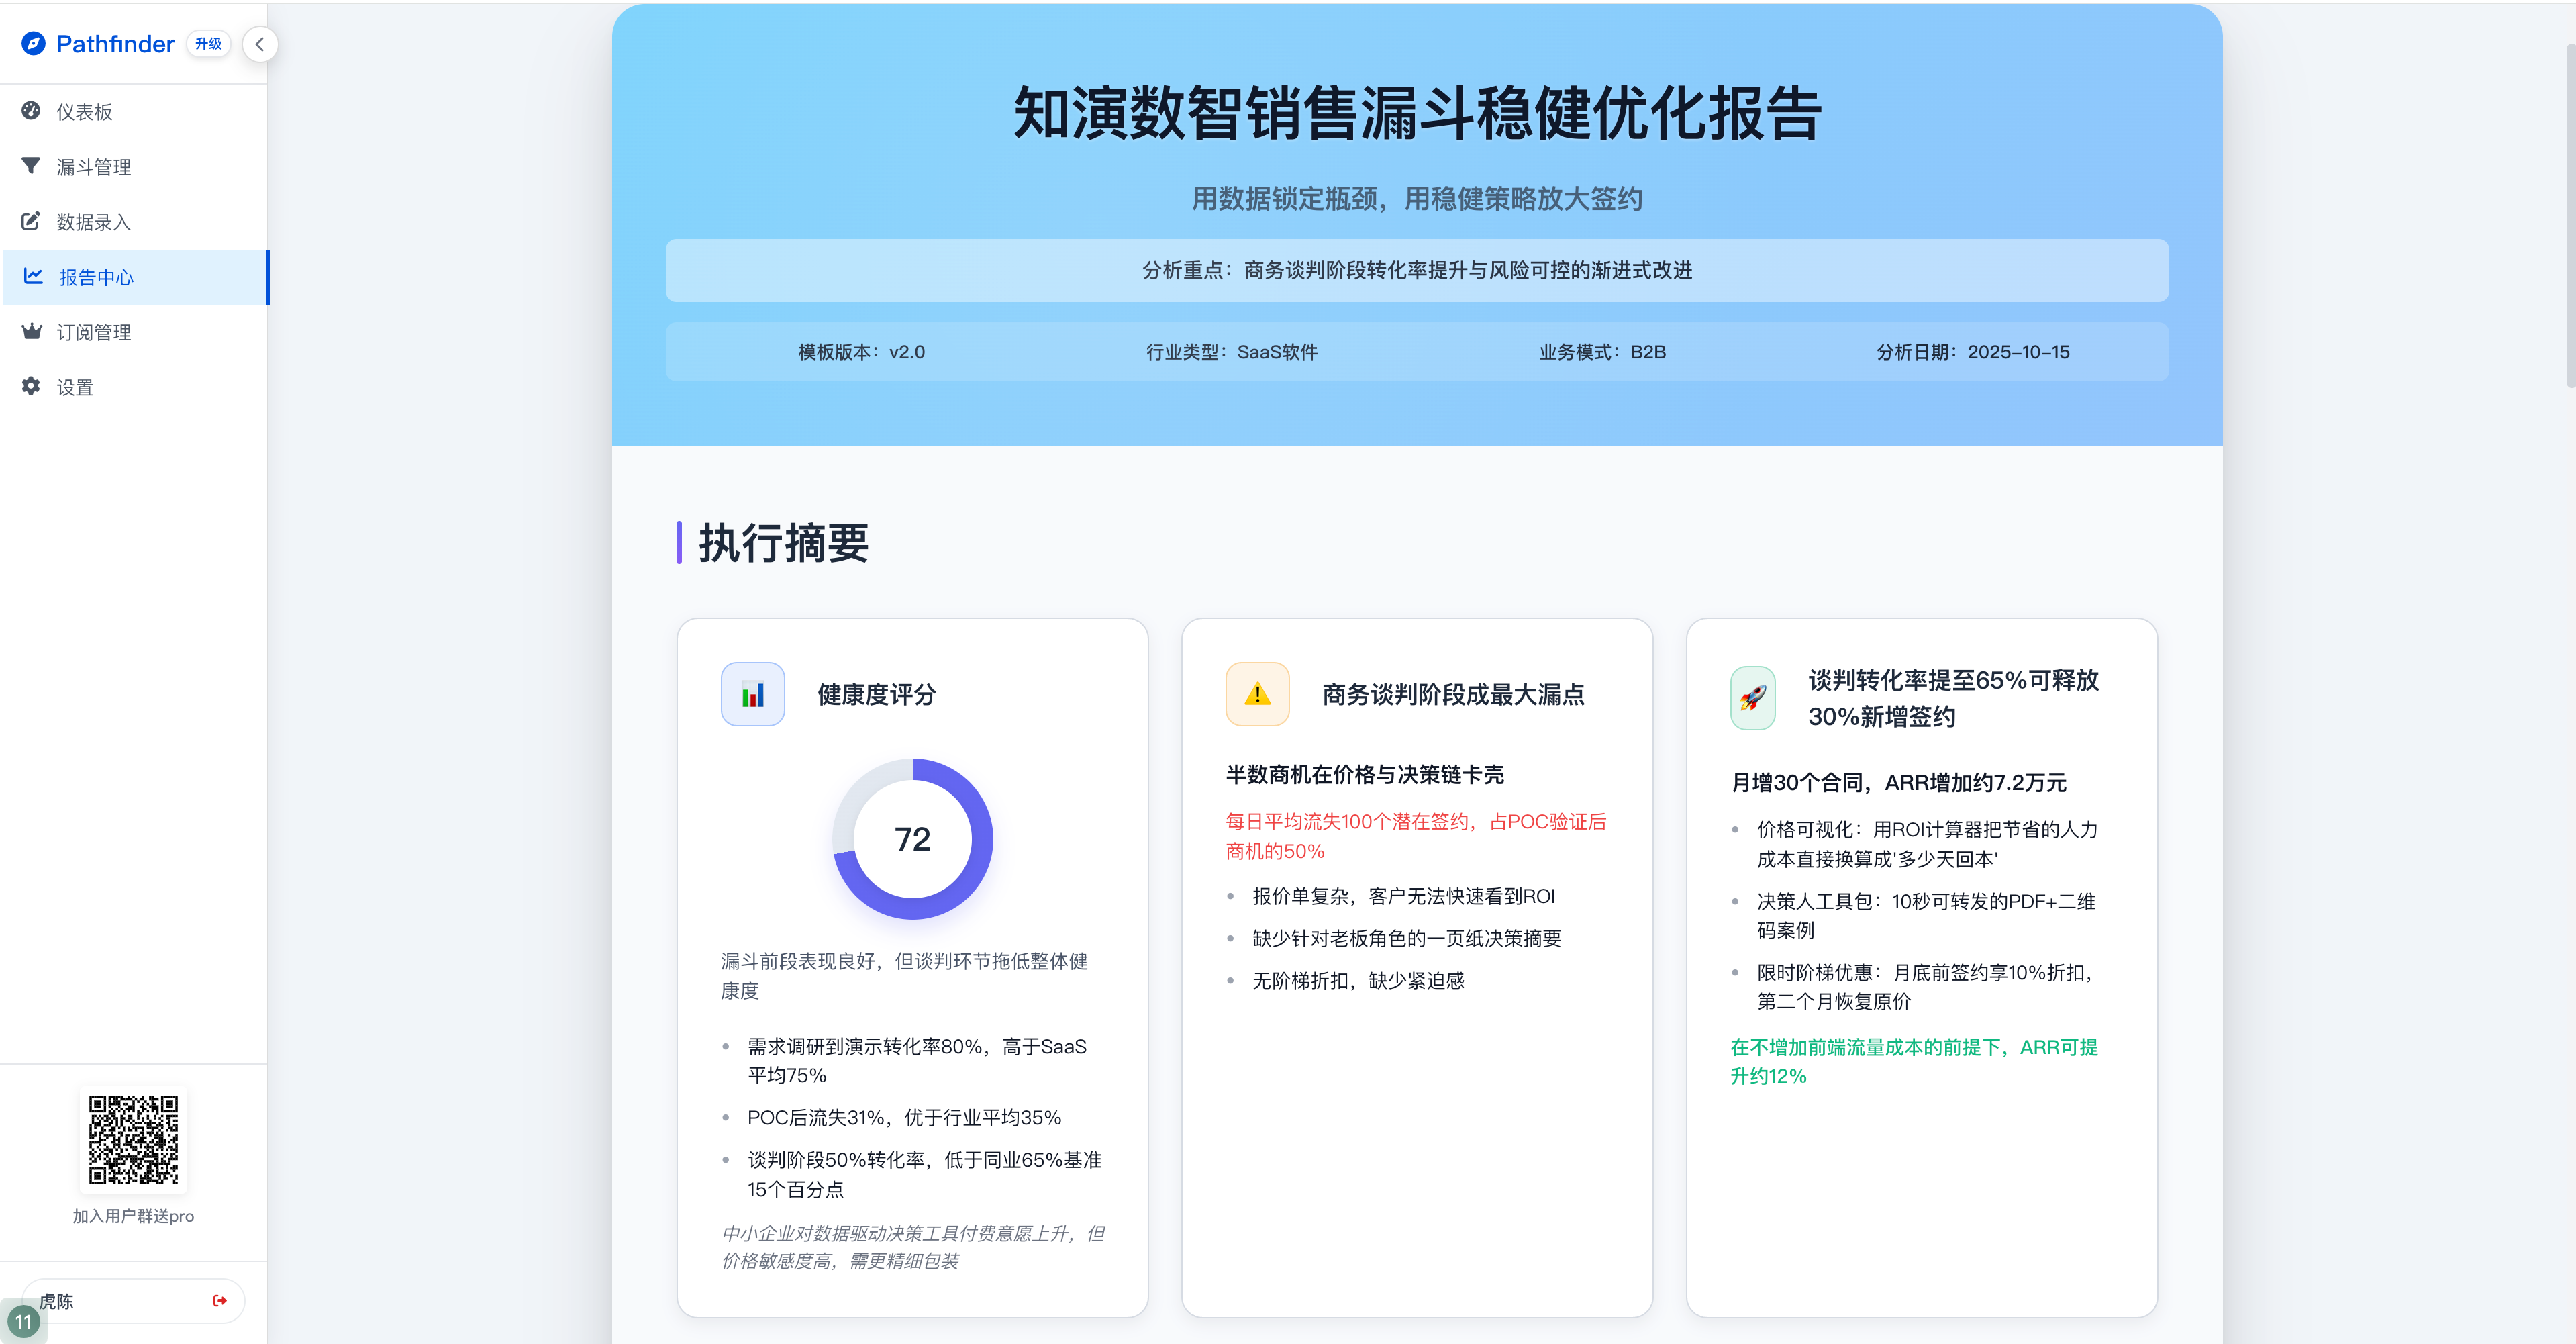Click the QR code image
The width and height of the screenshot is (2576, 1344).
tap(133, 1139)
